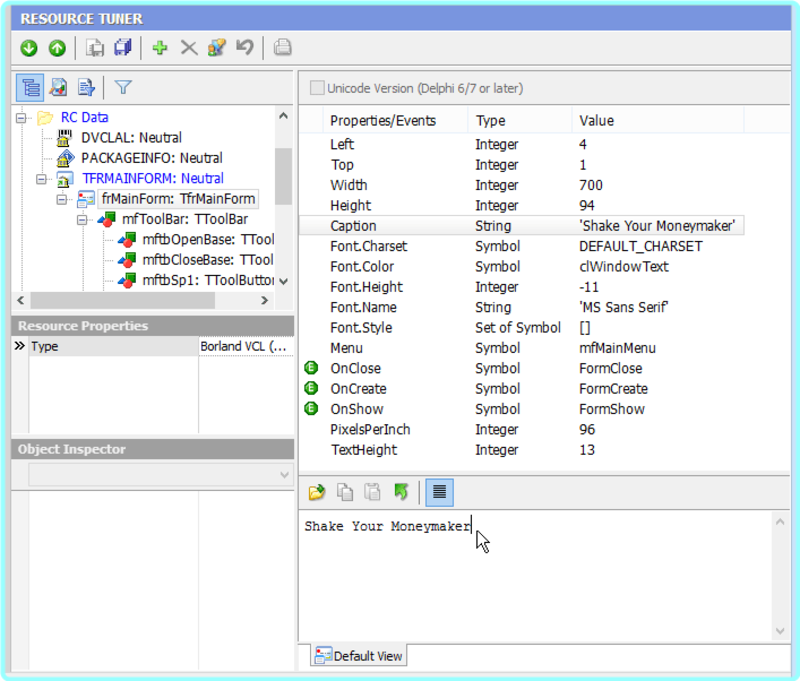
Task: Click the PACKAGEINFO resource icon
Action: click(65, 159)
